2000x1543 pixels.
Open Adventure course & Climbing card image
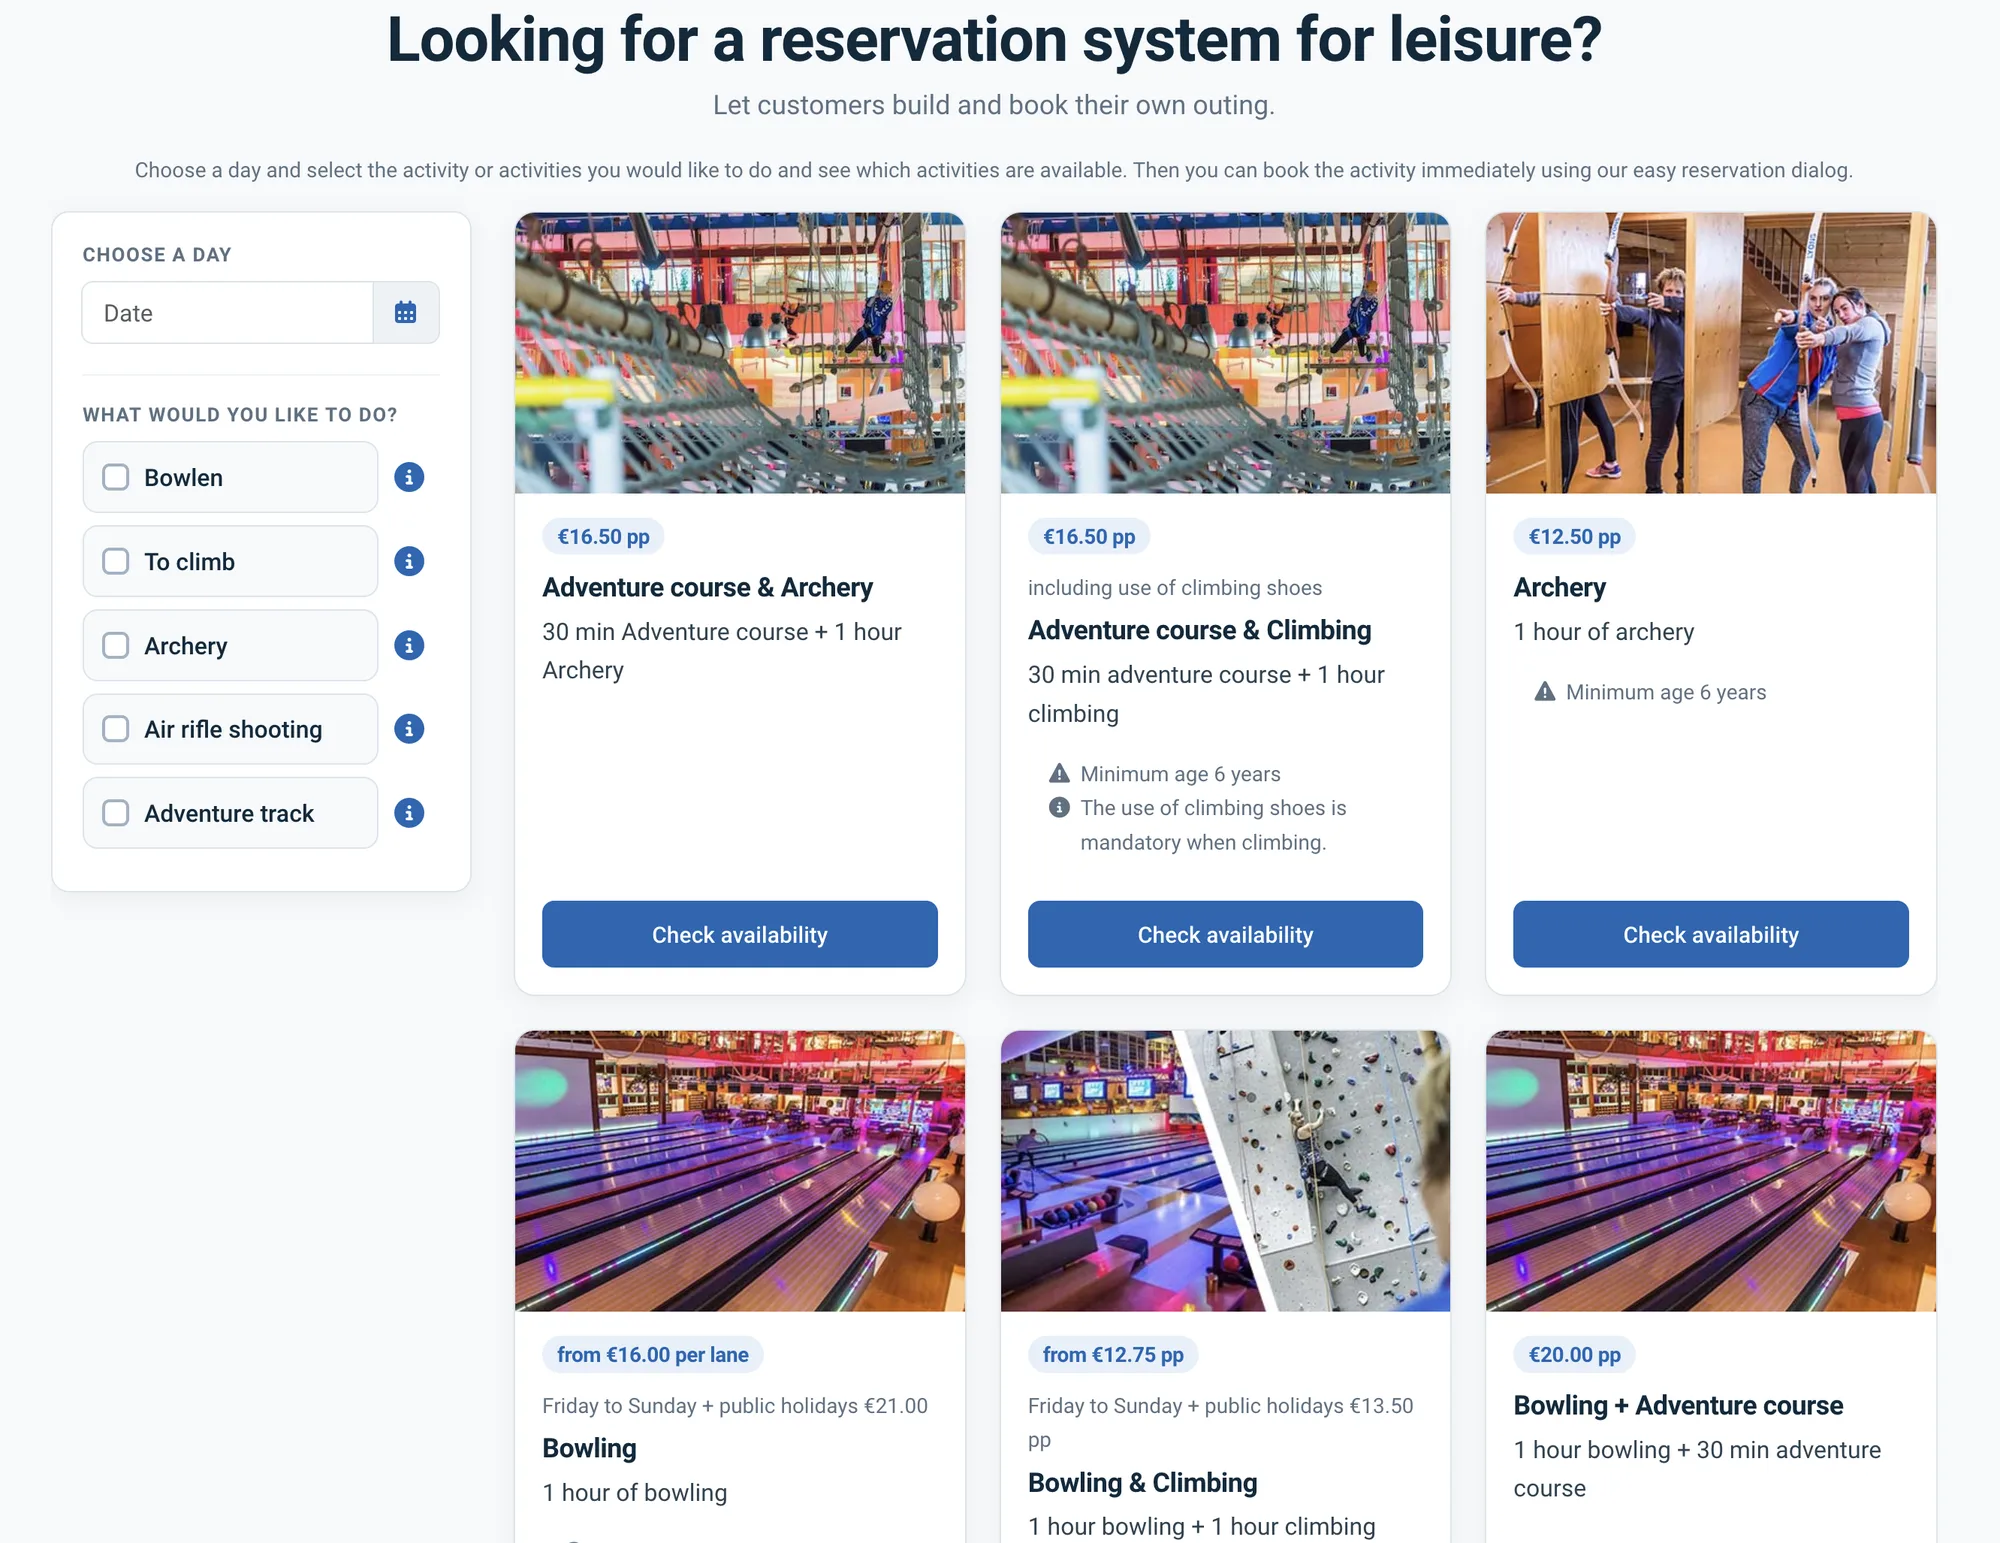point(1225,353)
